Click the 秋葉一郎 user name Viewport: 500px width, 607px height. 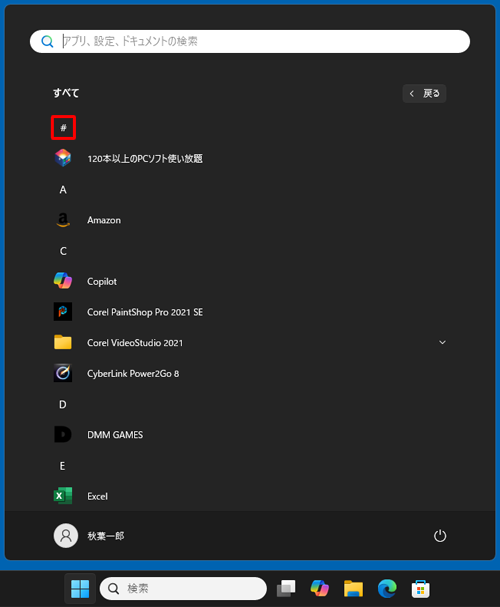106,536
